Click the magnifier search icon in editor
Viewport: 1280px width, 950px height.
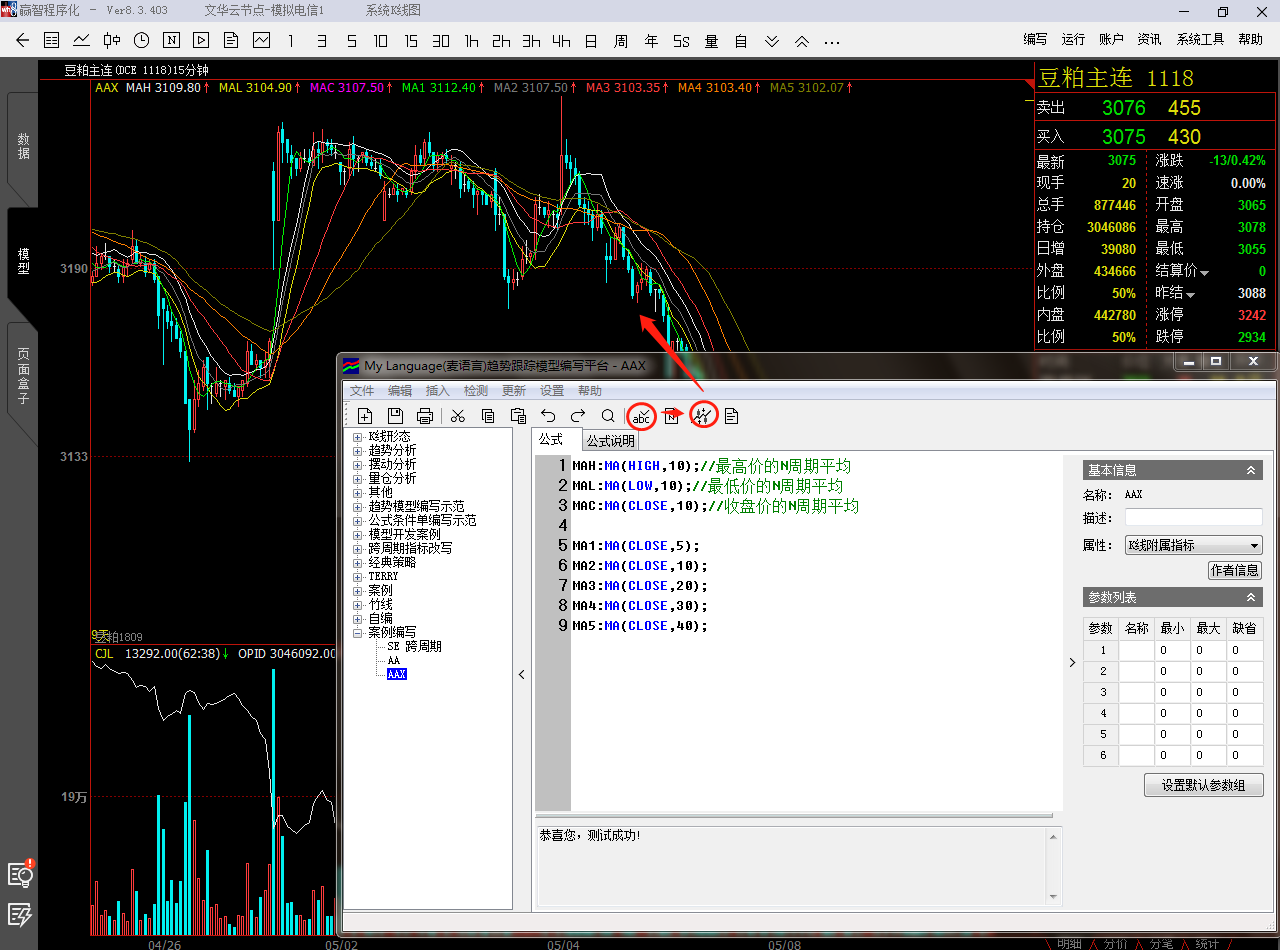tap(608, 416)
